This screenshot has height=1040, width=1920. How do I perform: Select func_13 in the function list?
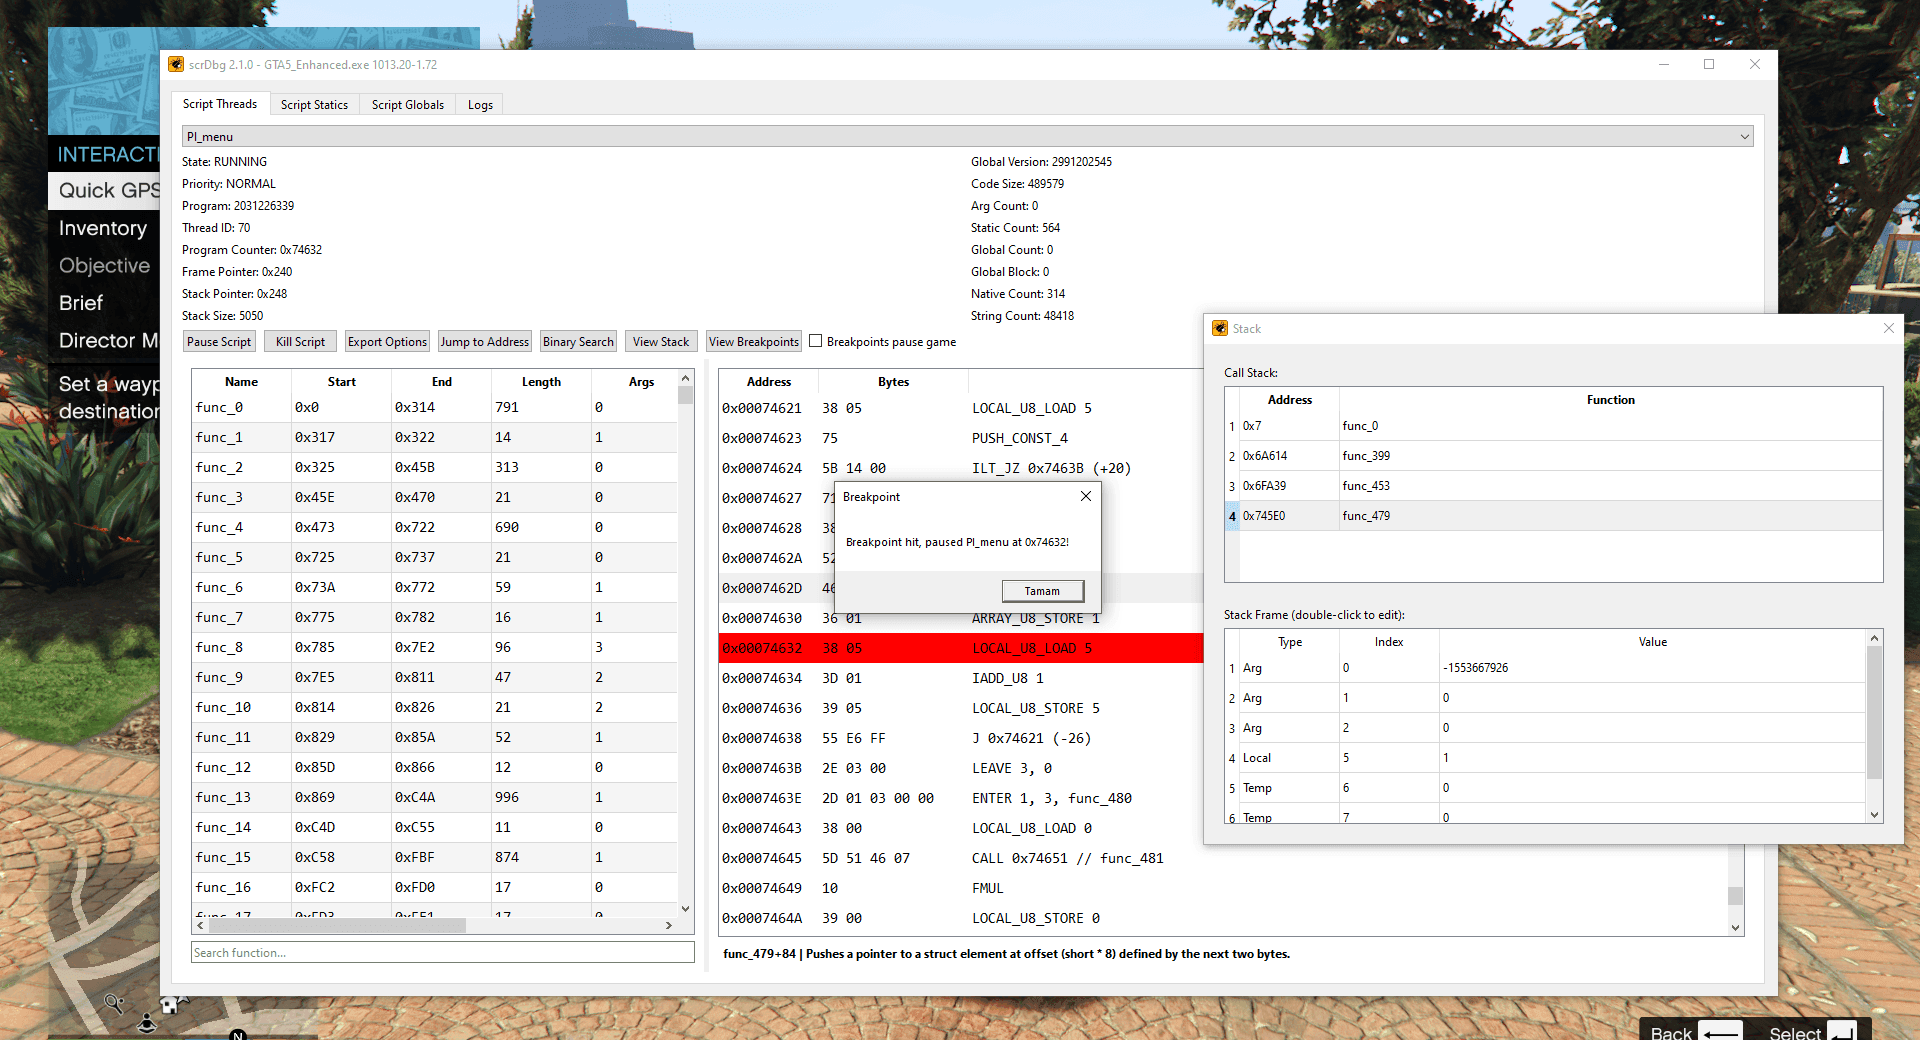(x=224, y=797)
